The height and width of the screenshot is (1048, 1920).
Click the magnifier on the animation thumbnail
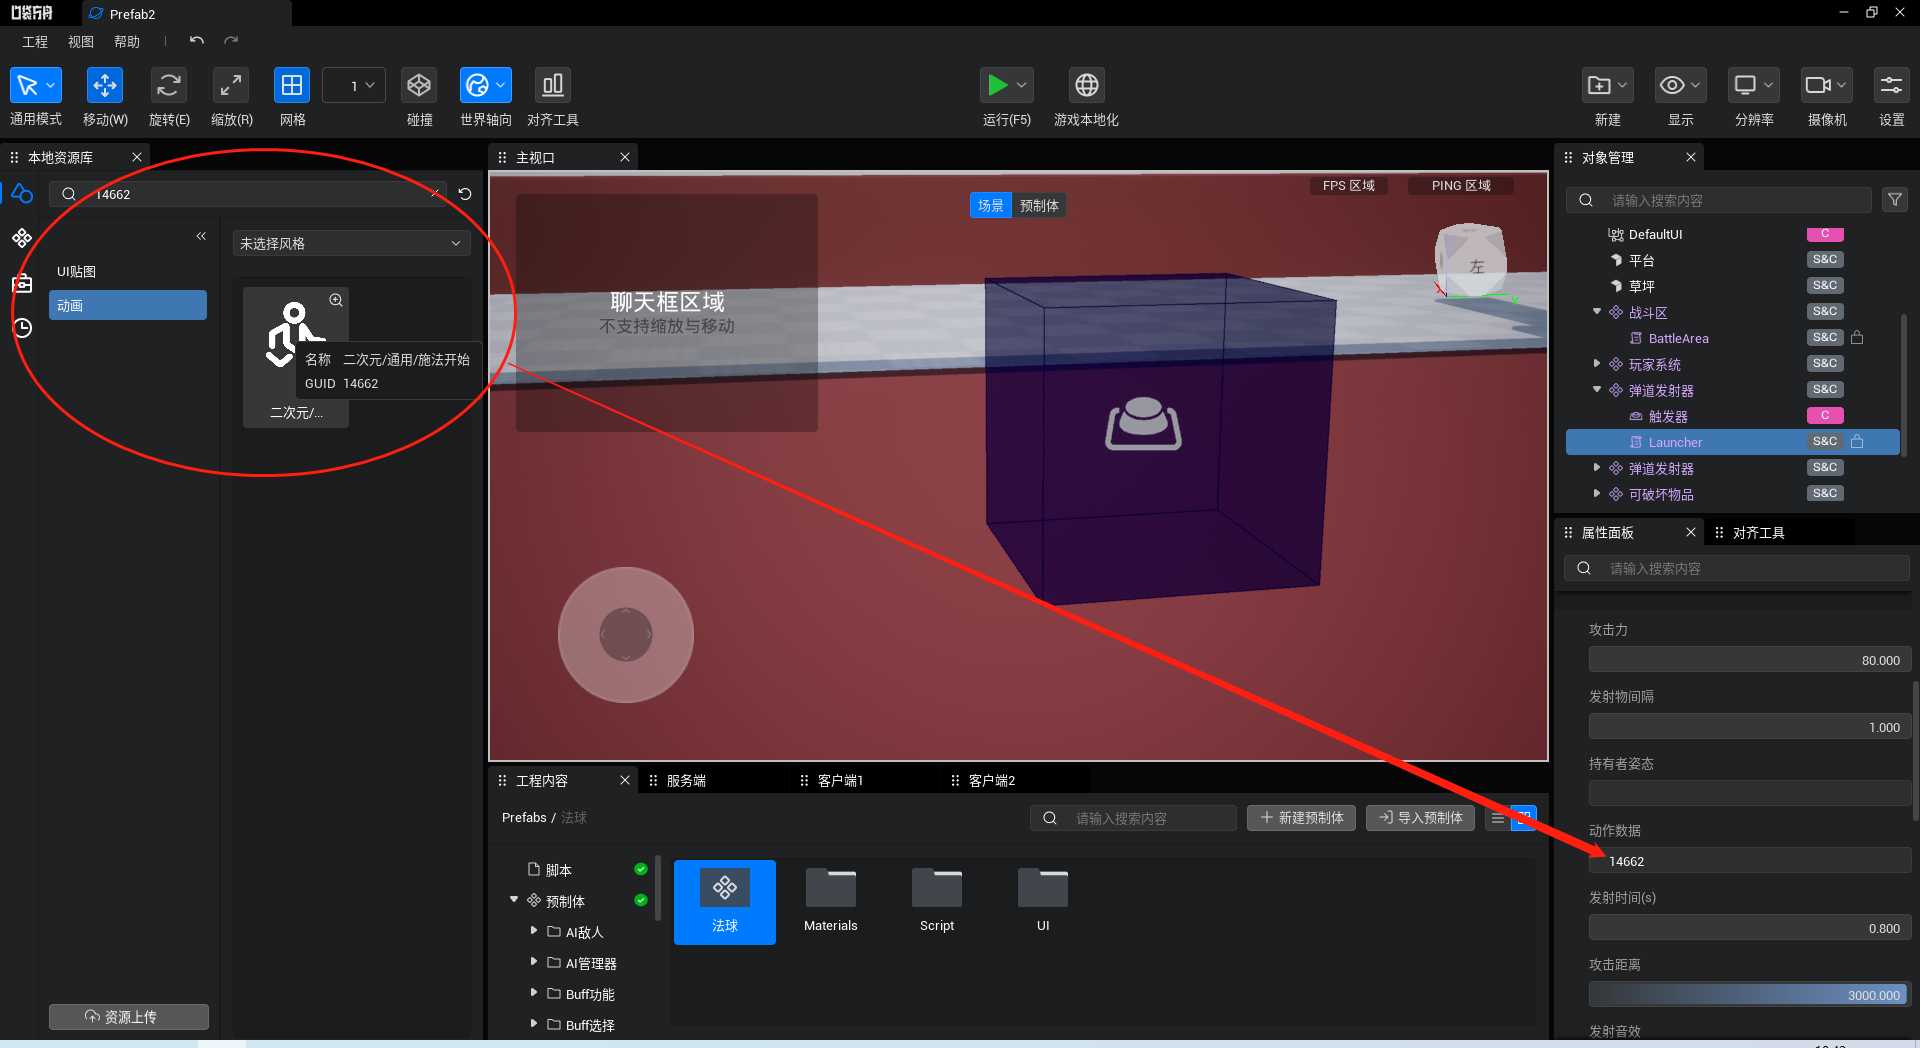point(336,300)
